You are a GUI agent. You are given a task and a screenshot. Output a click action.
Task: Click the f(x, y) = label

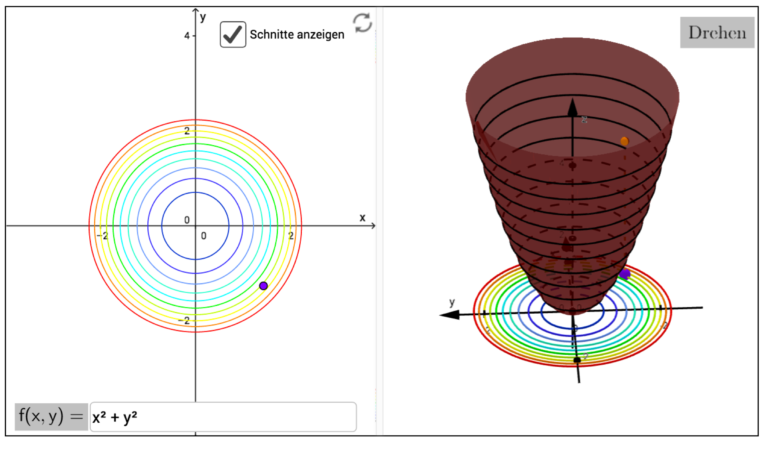[x=51, y=417]
